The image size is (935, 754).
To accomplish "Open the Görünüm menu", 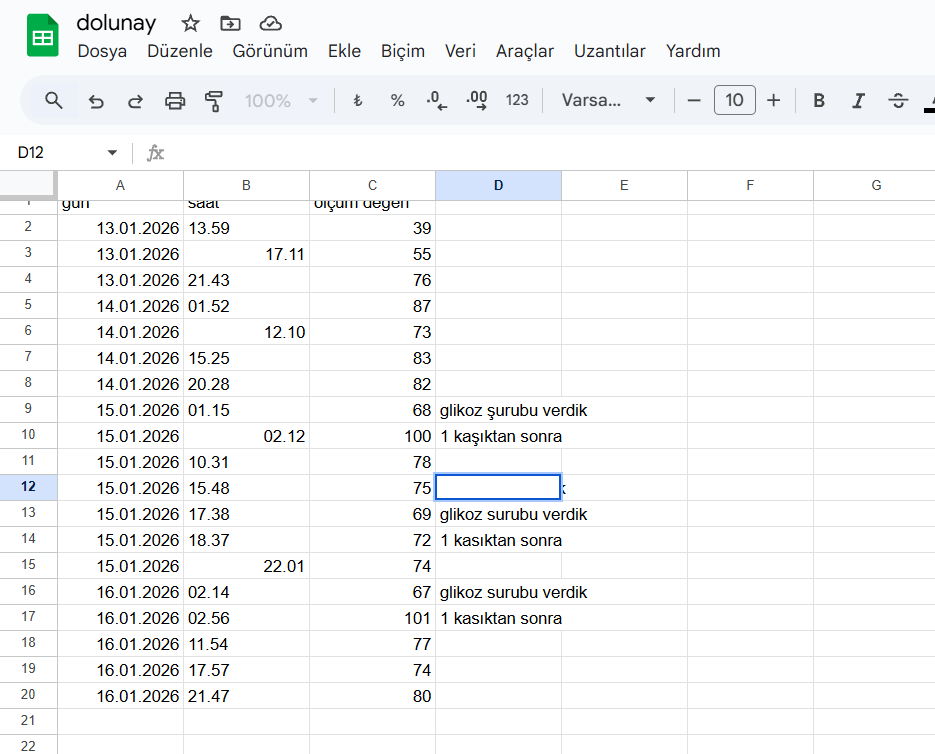I will 270,51.
